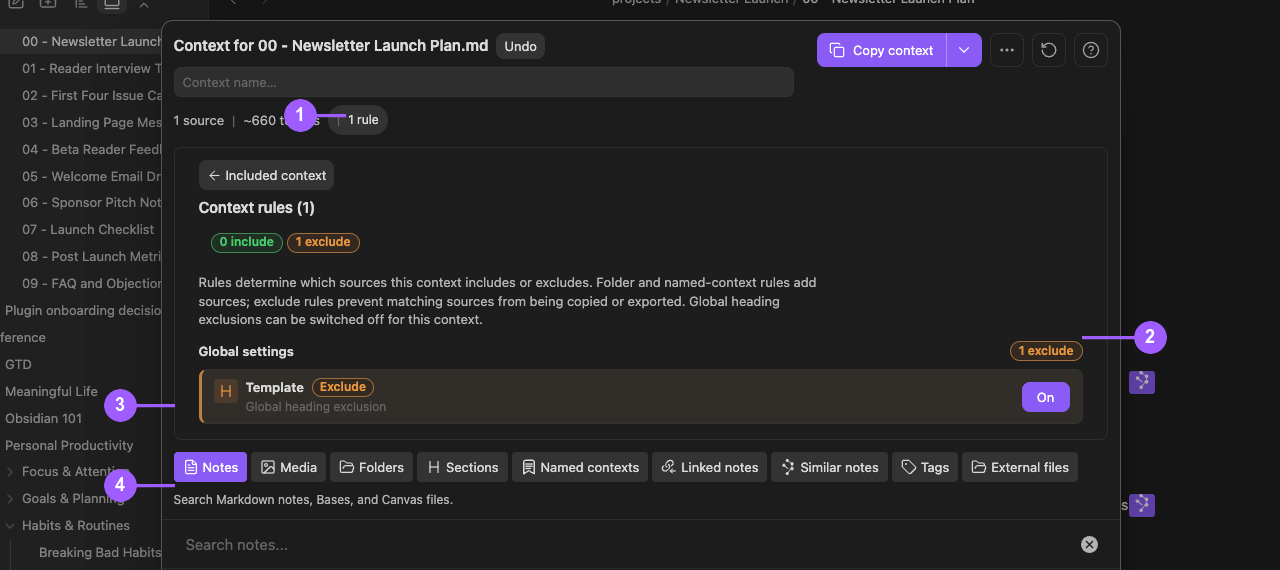Open Plugin onboarding decisions note
This screenshot has height=570, width=1280.
tap(81, 310)
